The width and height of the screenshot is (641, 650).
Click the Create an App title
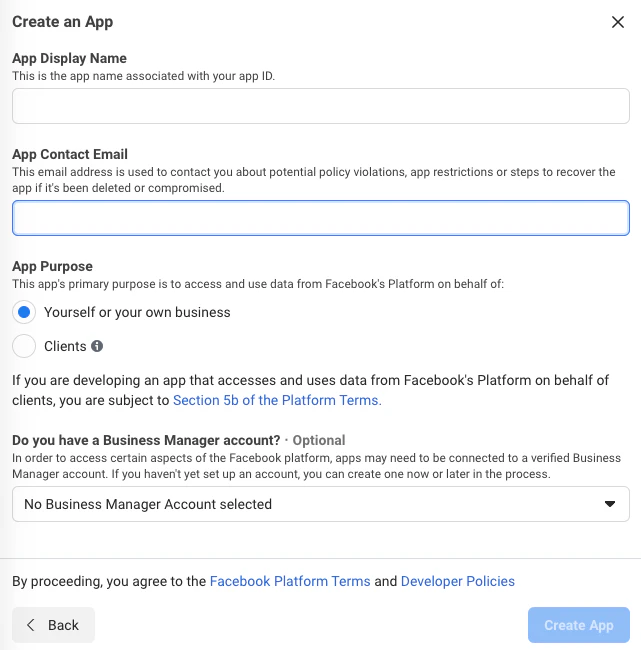[x=62, y=22]
